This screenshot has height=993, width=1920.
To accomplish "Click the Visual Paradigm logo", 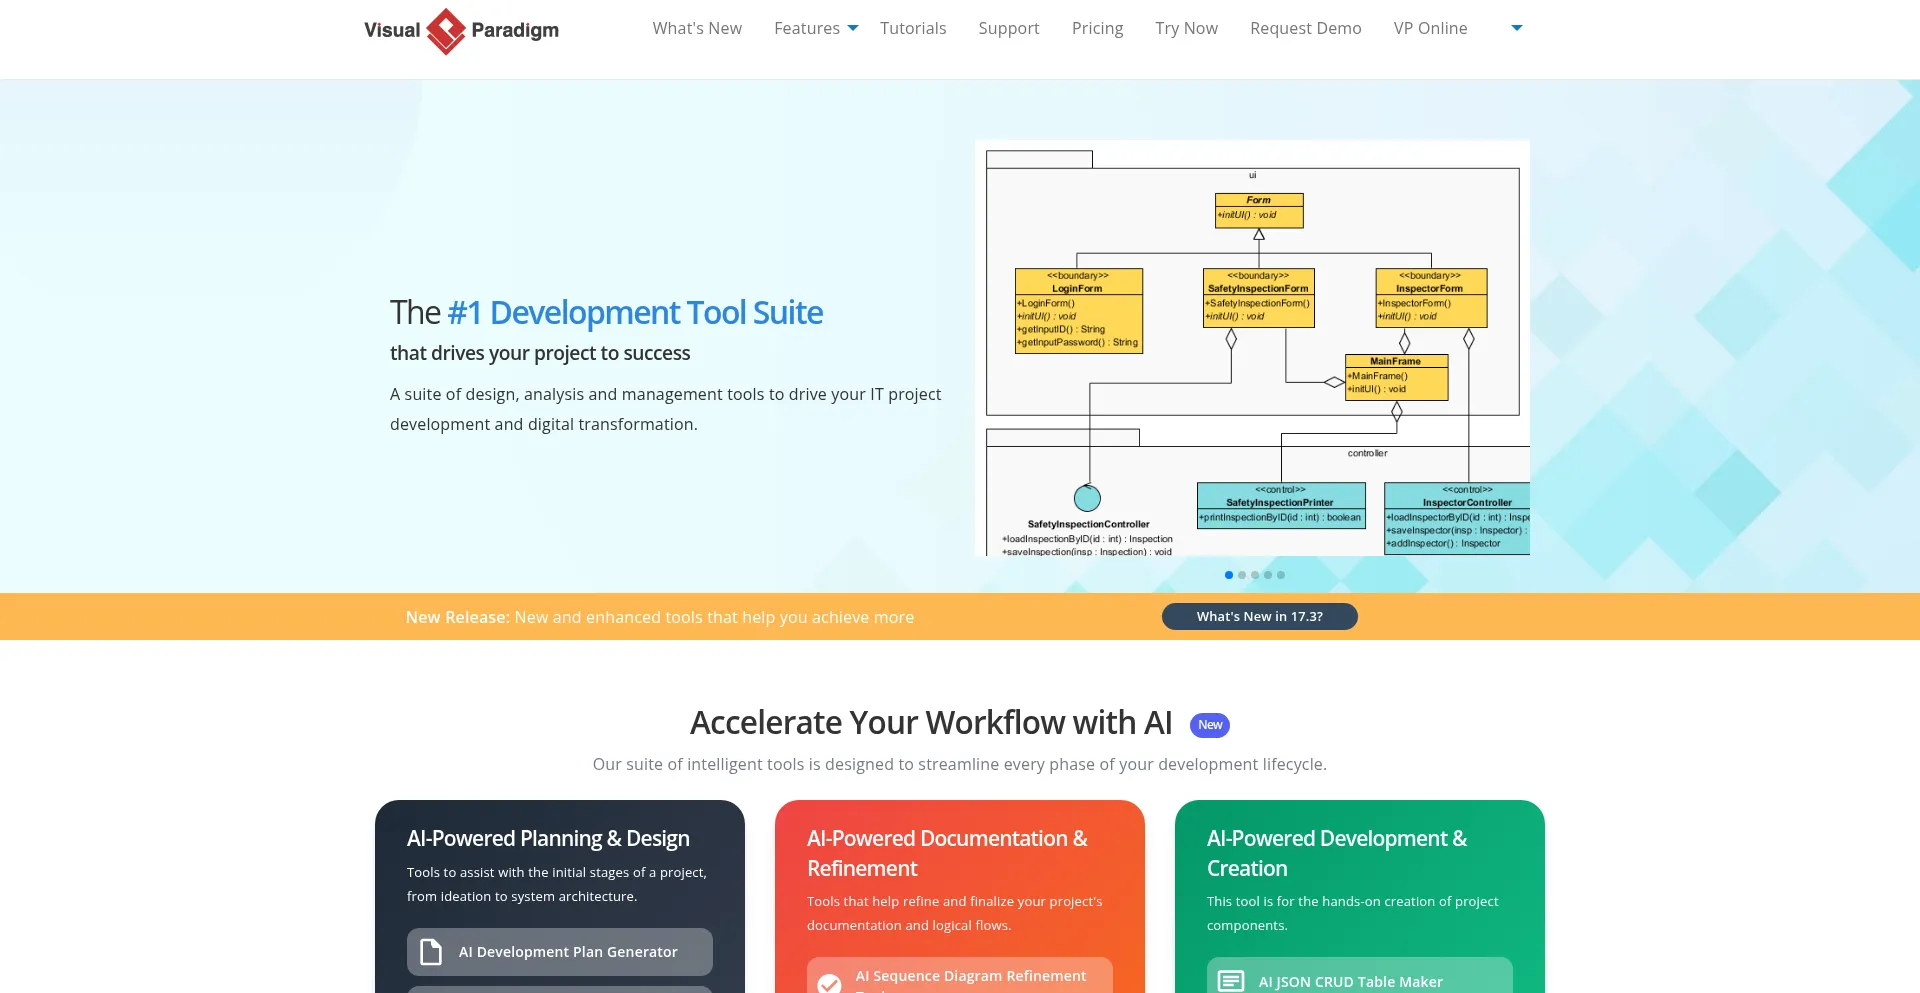I will 461,30.
